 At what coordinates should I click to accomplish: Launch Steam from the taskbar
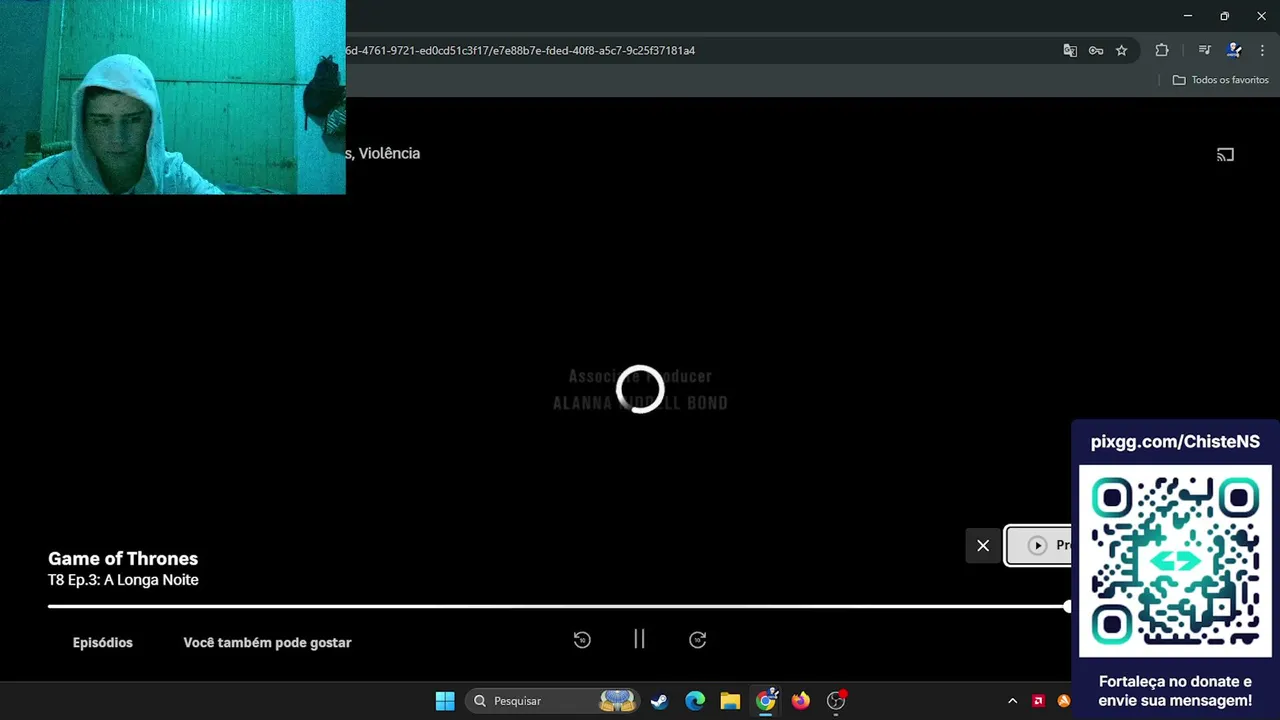click(659, 701)
